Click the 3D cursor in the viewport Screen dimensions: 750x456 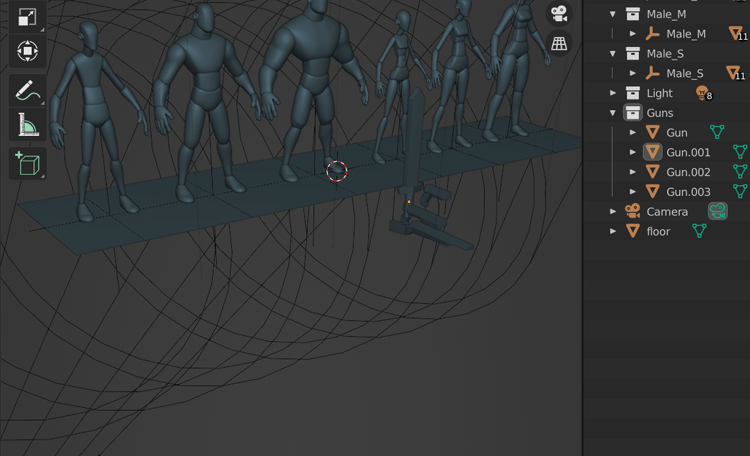(337, 171)
